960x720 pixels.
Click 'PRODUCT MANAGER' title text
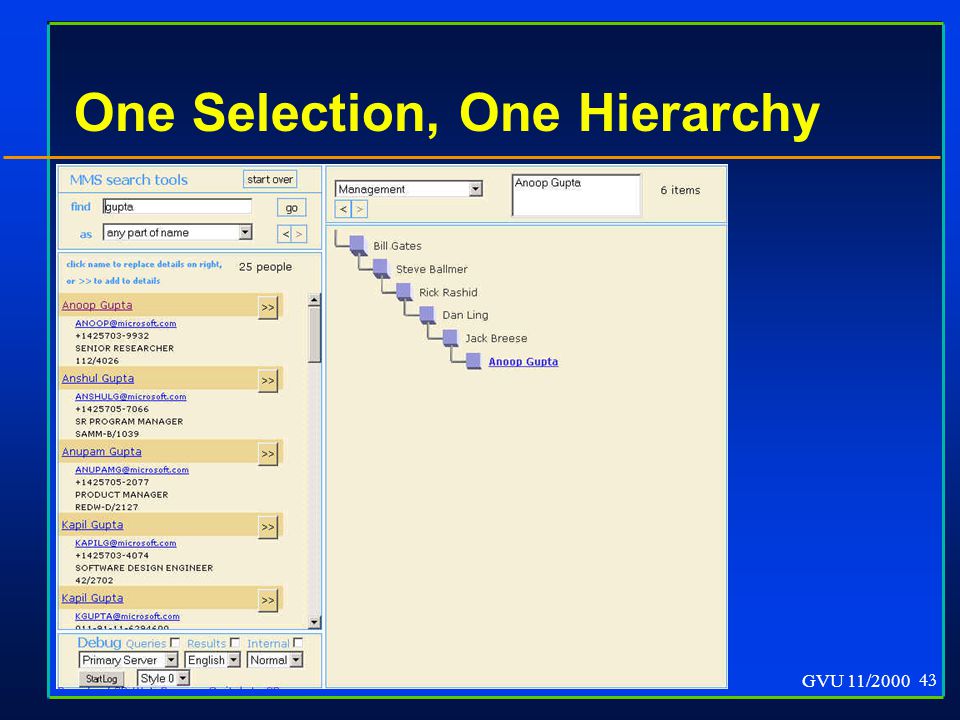(x=121, y=494)
